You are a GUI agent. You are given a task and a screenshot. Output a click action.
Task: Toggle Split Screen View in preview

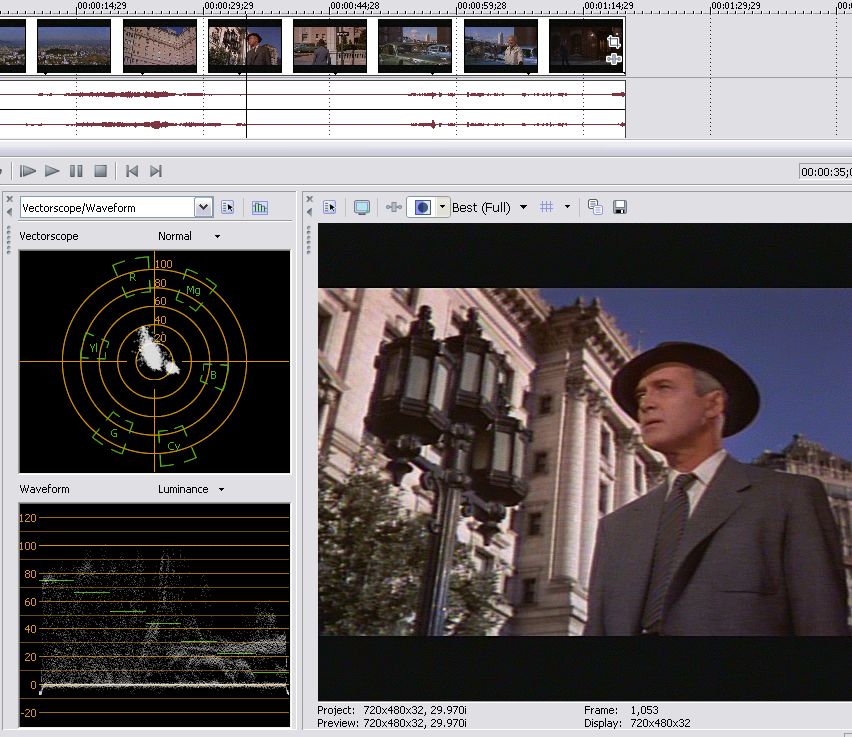pos(422,207)
